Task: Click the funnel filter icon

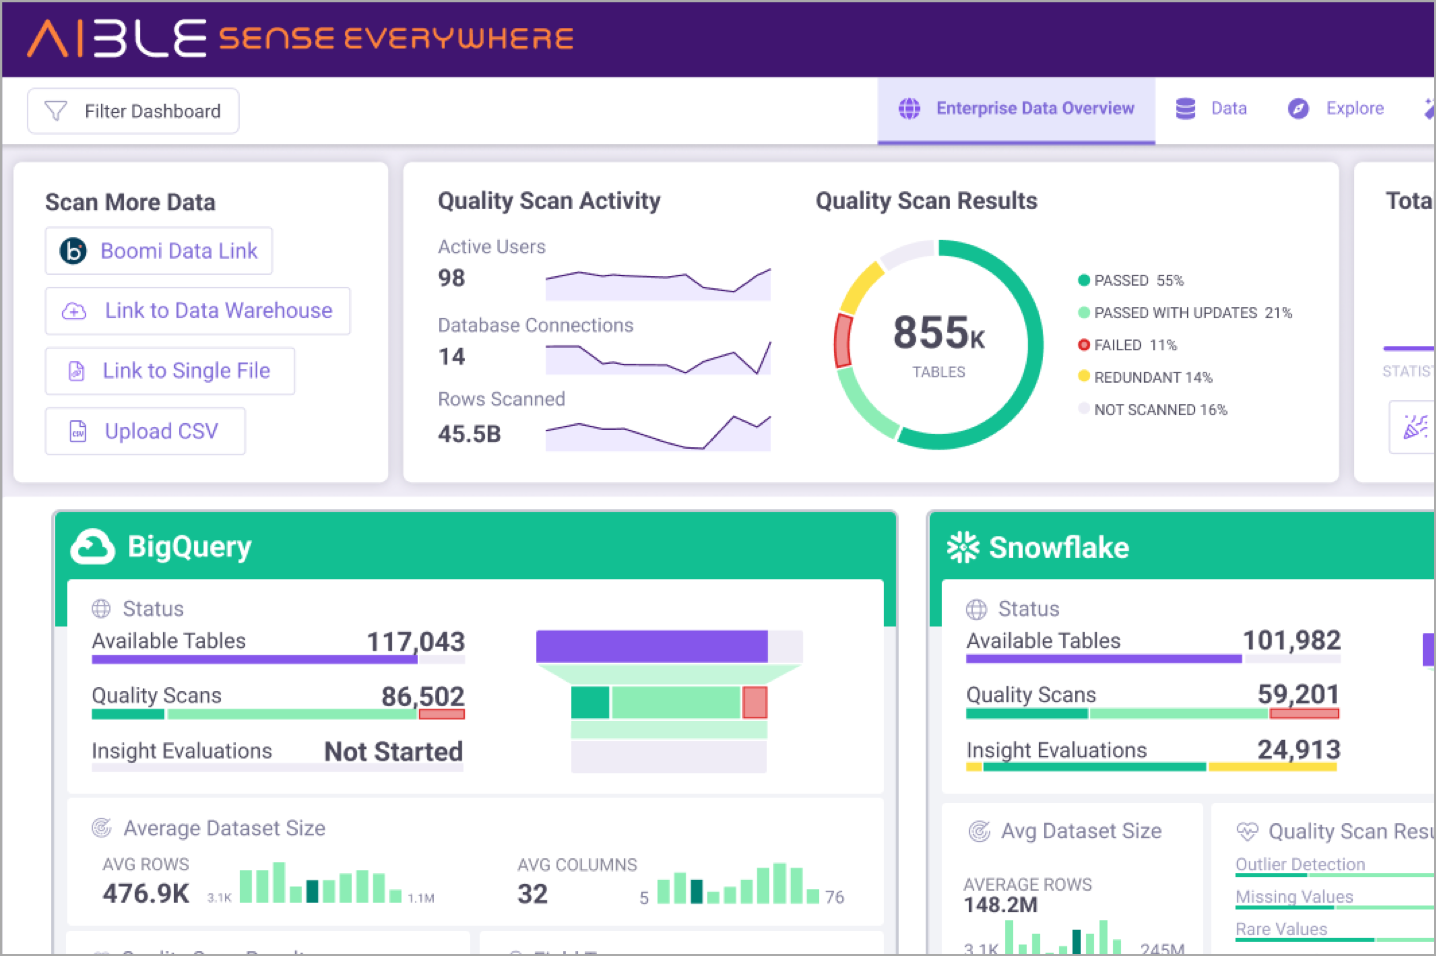Action: 56,111
